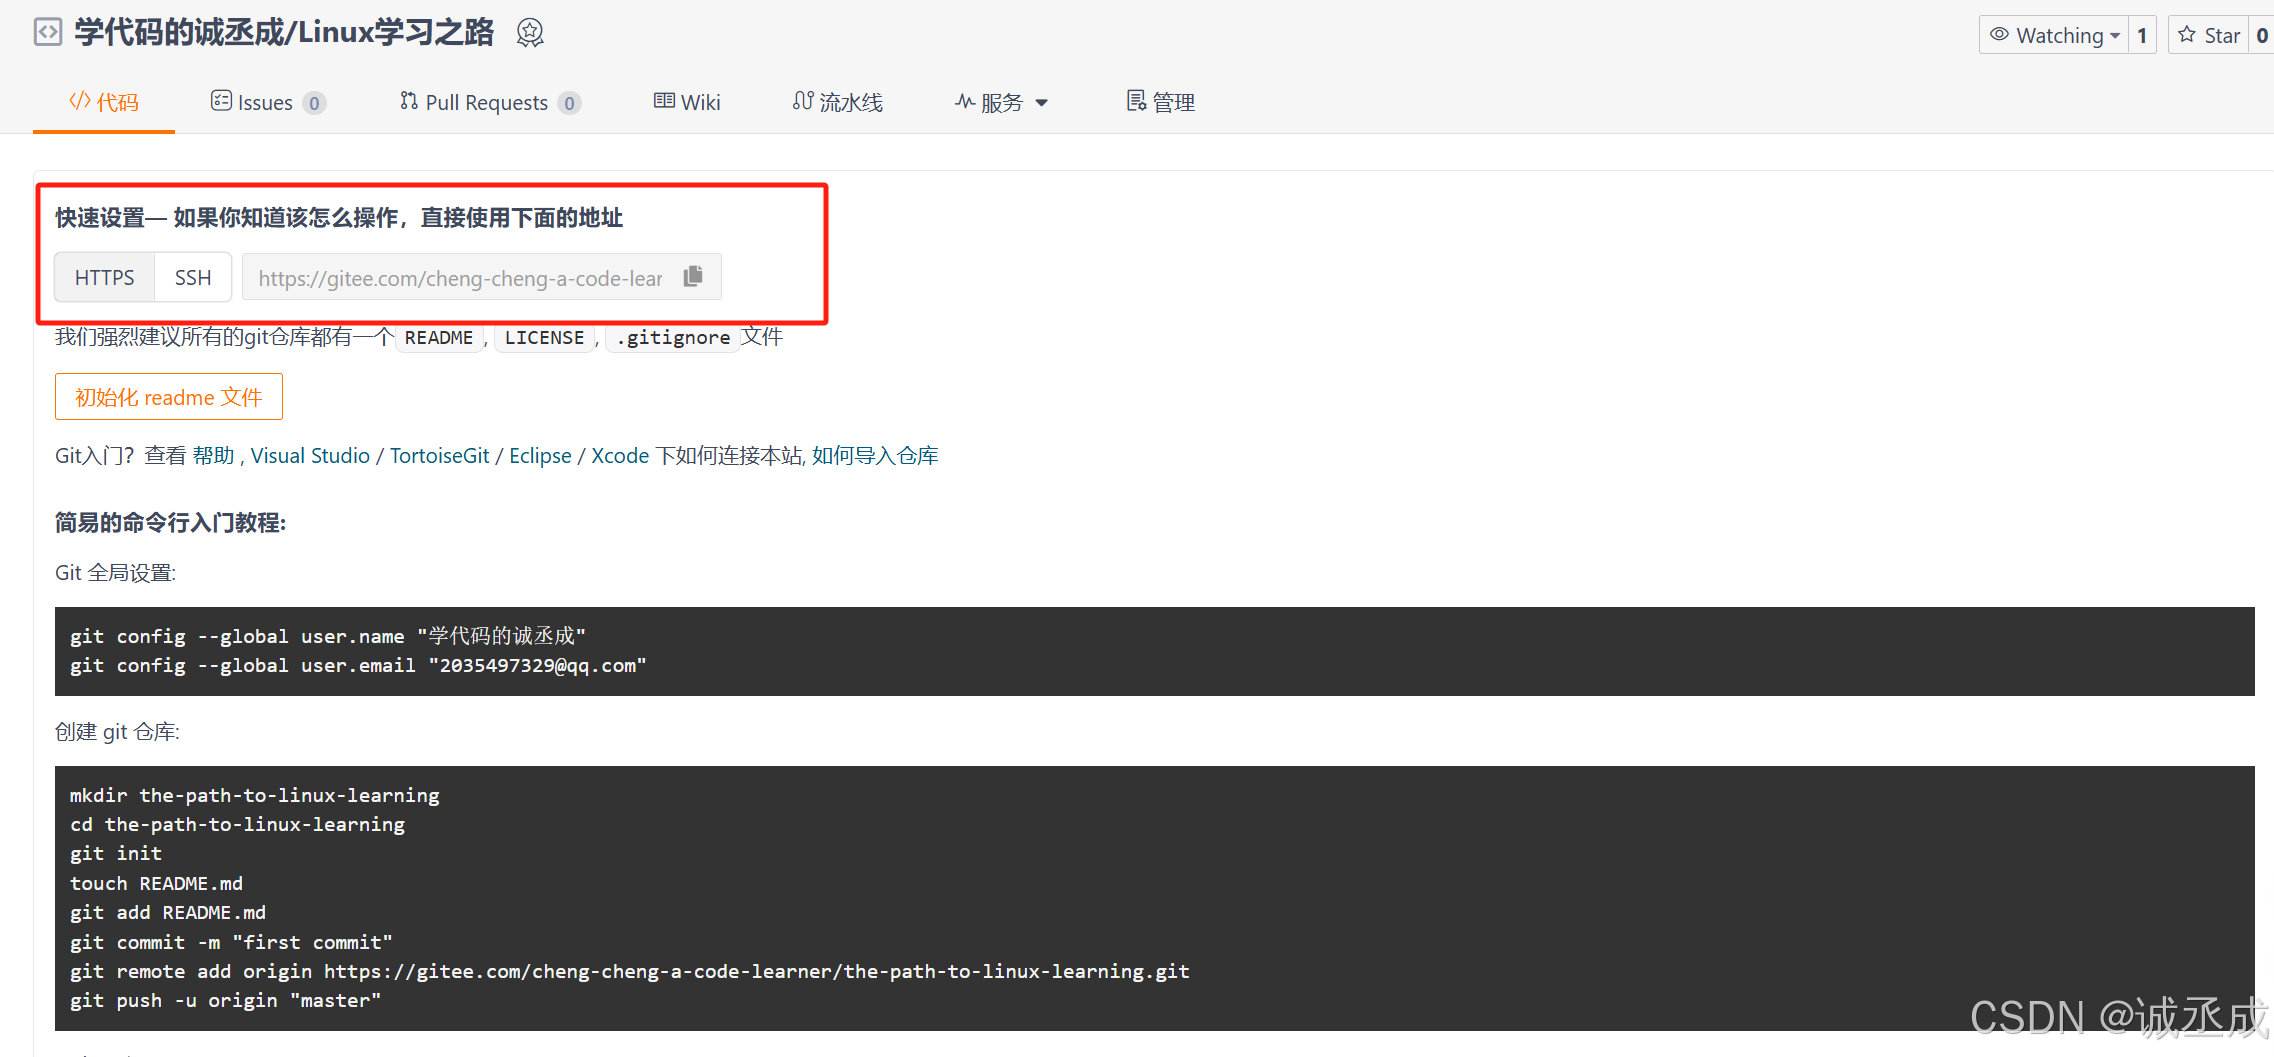Image resolution: width=2274 pixels, height=1057 pixels.
Task: Click the git config user.email command line
Action: (358, 666)
